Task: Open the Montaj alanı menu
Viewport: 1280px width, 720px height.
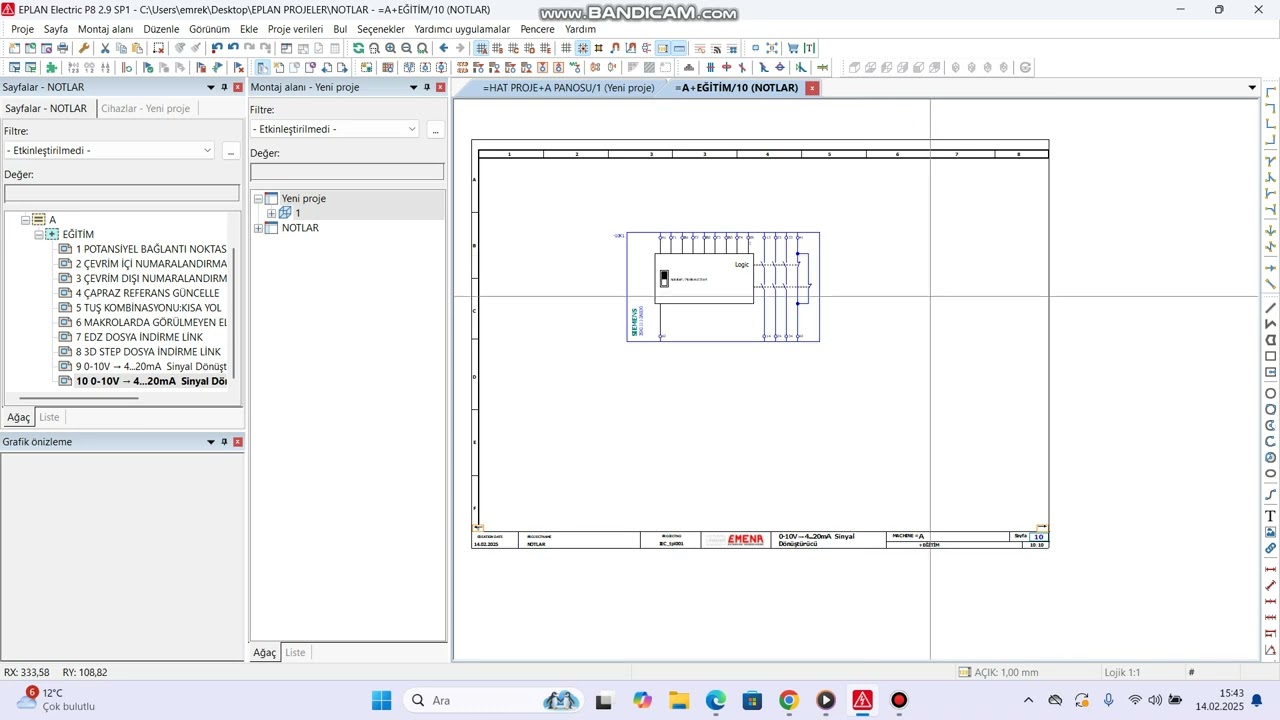Action: click(x=106, y=29)
